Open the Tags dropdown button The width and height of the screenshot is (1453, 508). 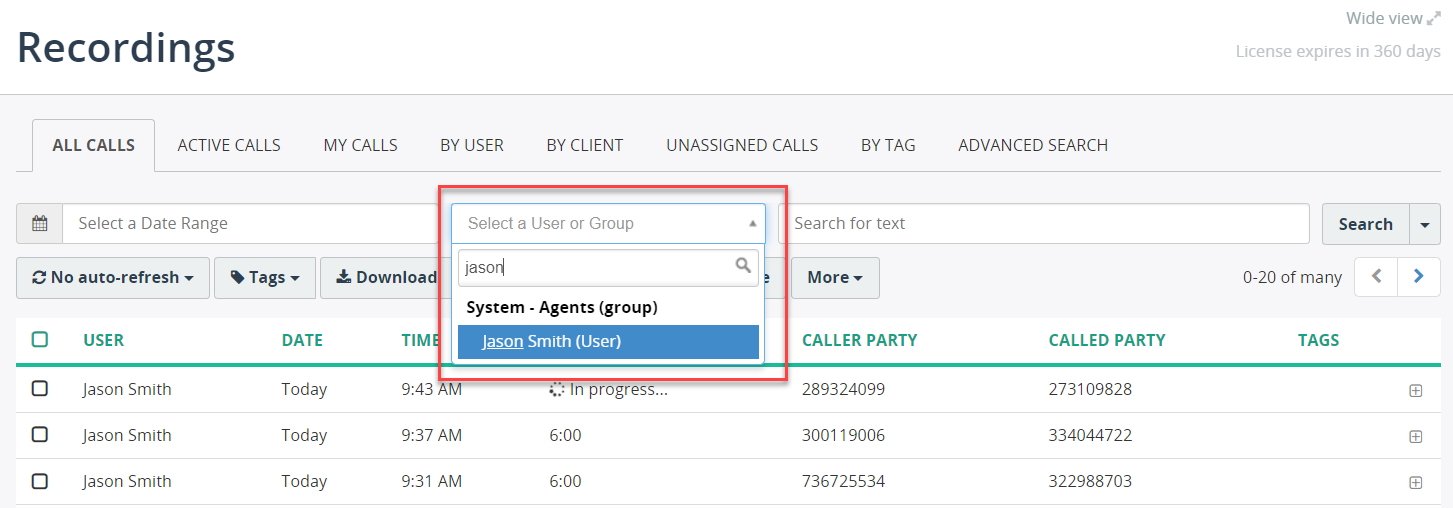point(265,278)
